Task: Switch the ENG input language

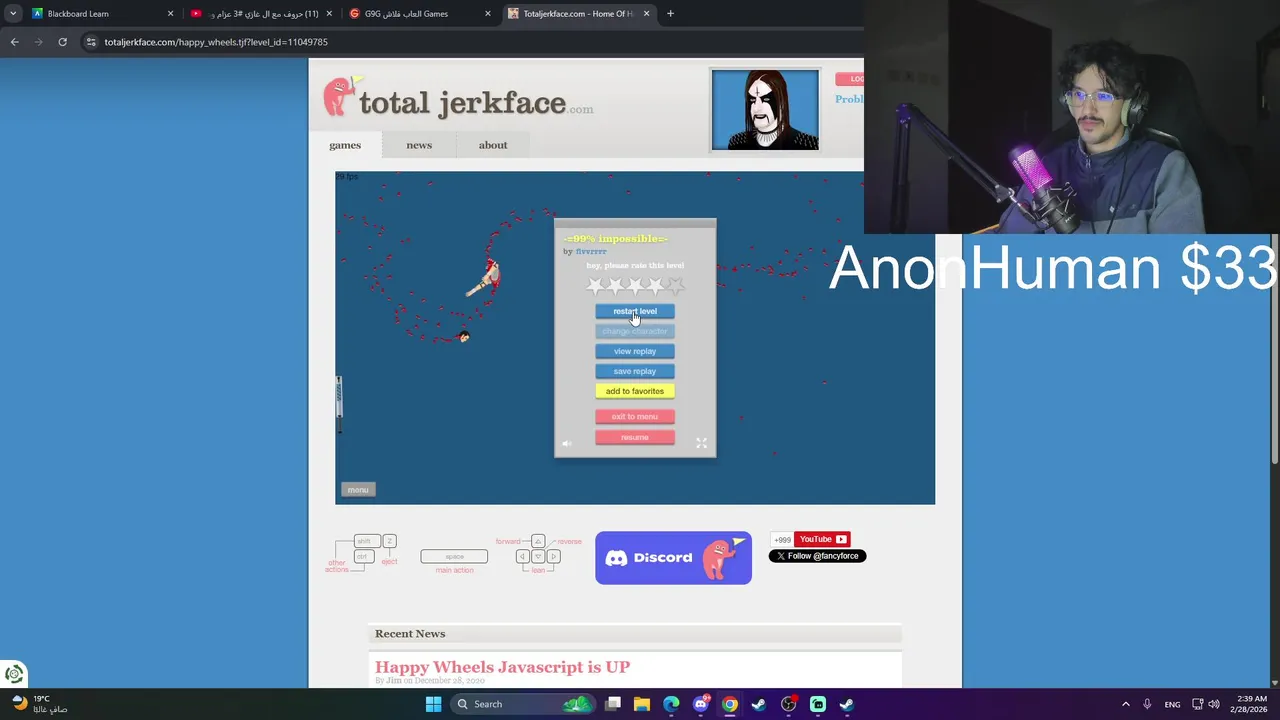Action: [x=1172, y=704]
